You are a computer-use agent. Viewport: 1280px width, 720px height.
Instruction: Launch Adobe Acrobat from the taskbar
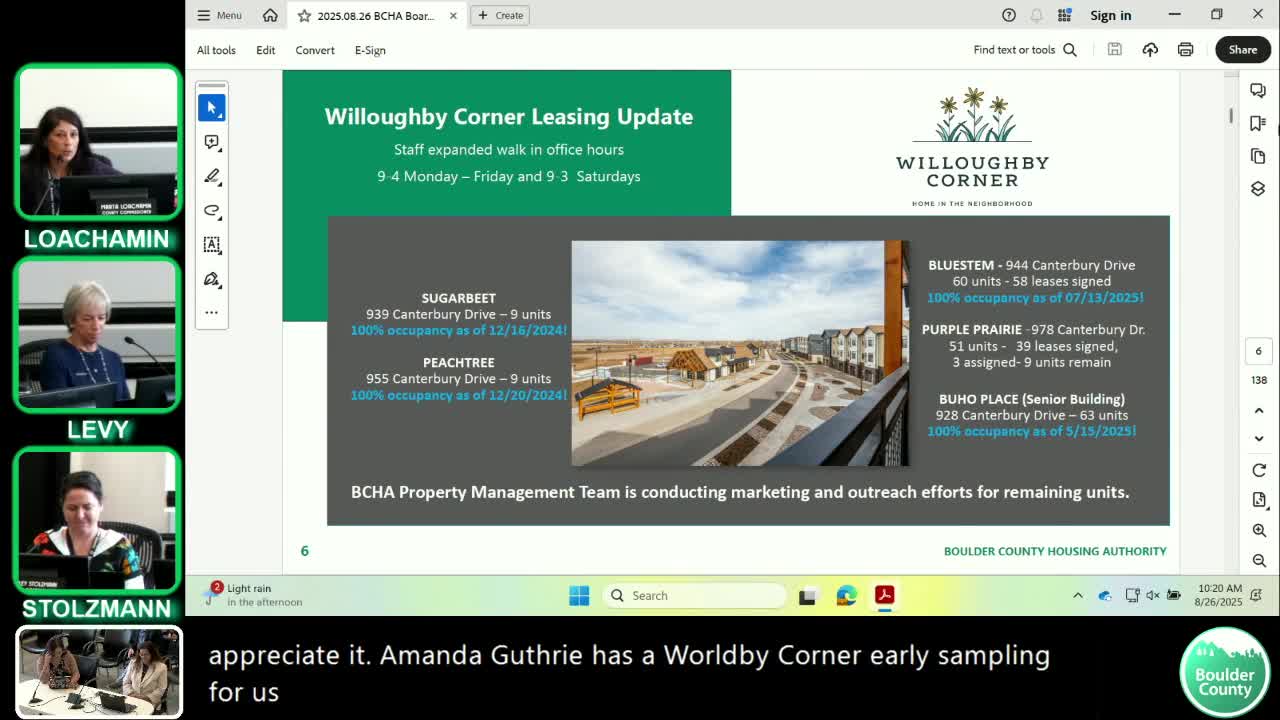pos(885,595)
